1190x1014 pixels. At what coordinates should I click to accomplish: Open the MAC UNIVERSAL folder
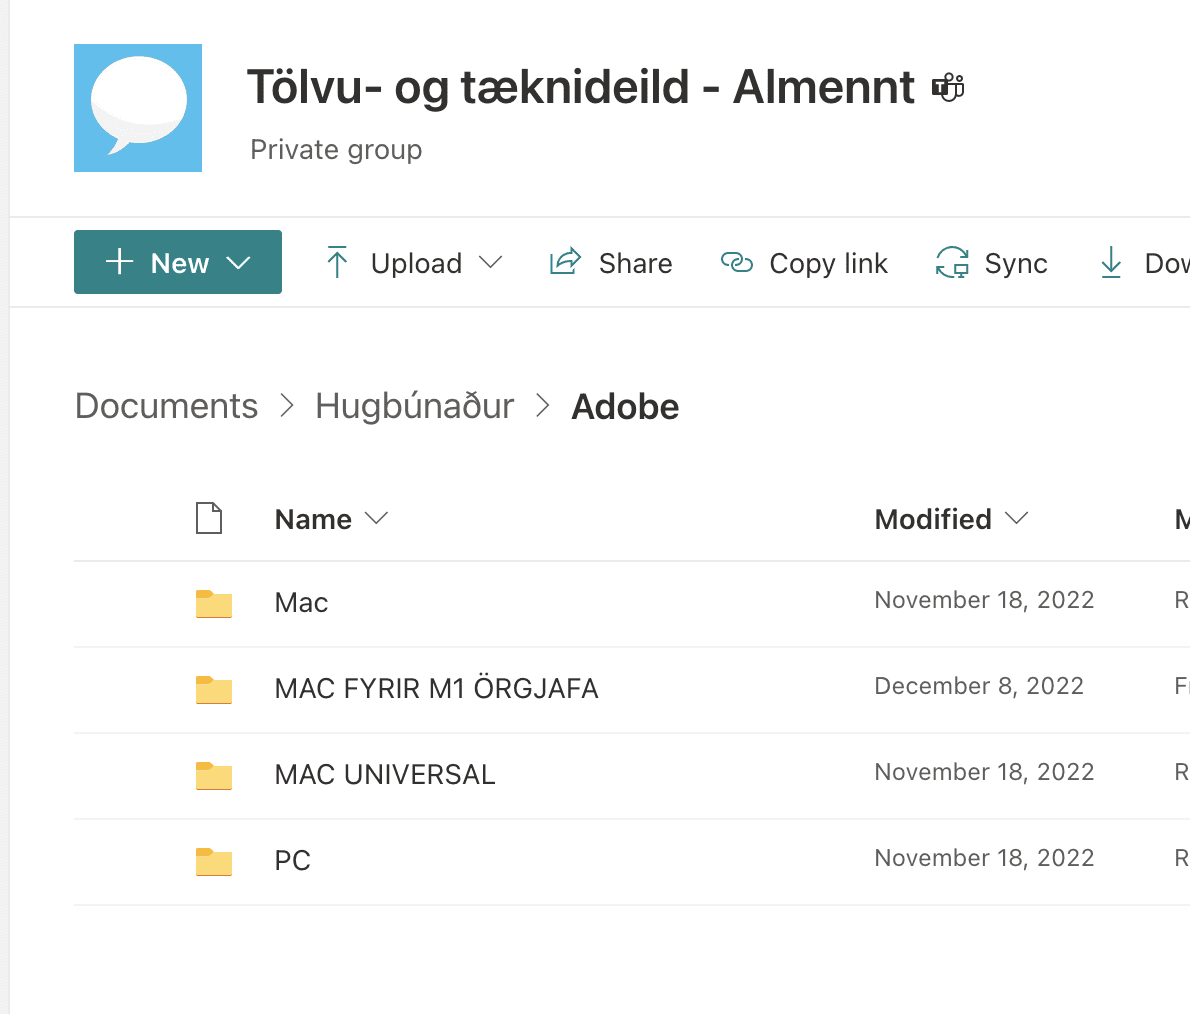tap(385, 775)
